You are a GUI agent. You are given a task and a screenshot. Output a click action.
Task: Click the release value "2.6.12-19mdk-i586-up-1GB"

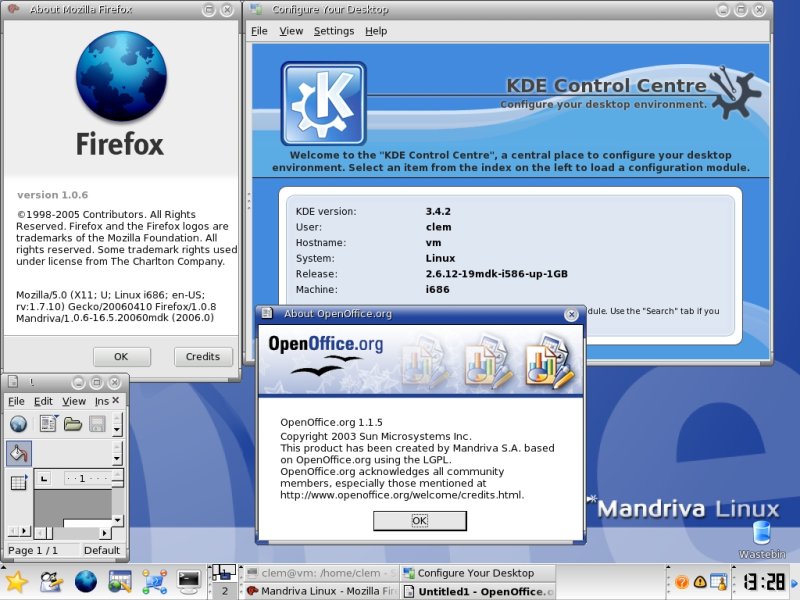pyautogui.click(x=496, y=274)
